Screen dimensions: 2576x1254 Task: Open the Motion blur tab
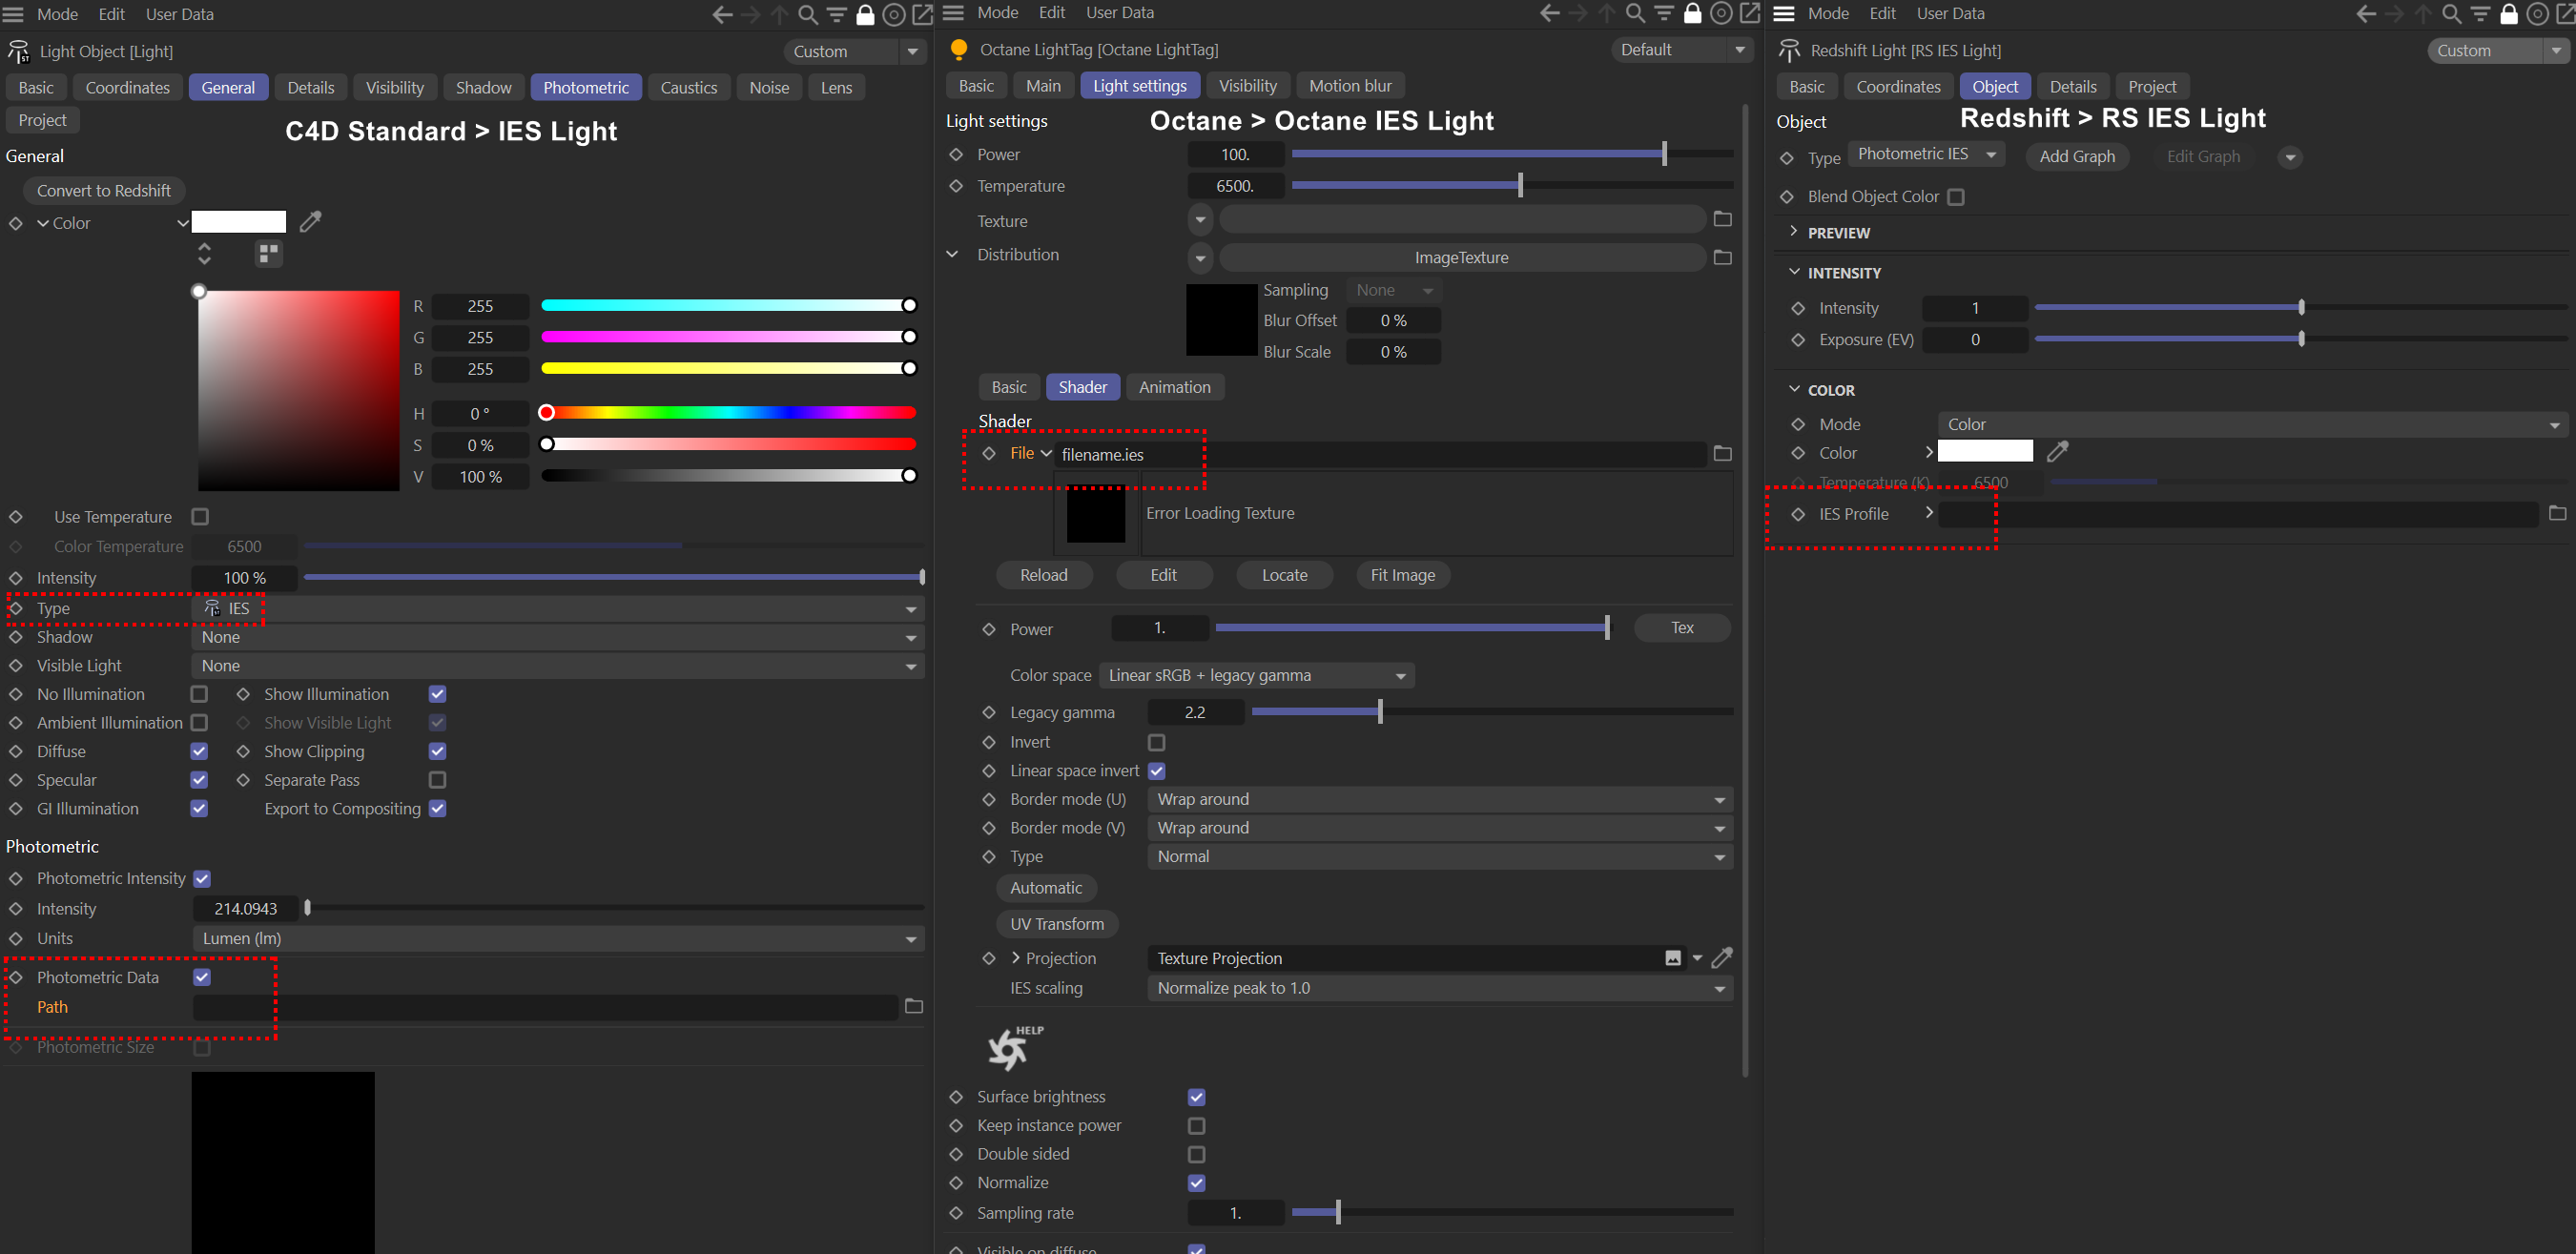[x=1350, y=86]
